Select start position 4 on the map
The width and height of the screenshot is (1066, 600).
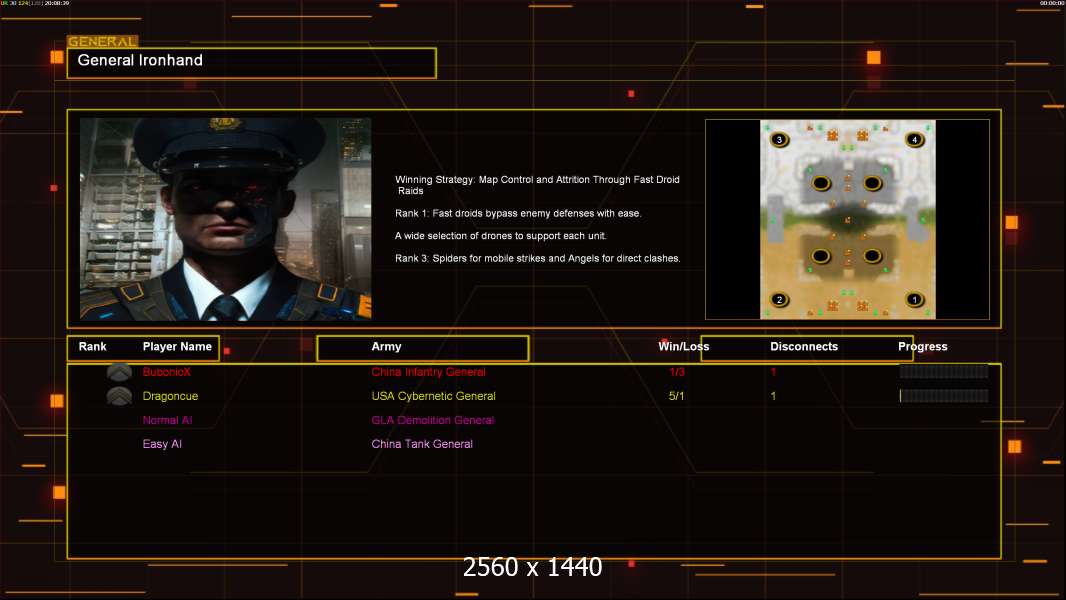(x=914, y=139)
